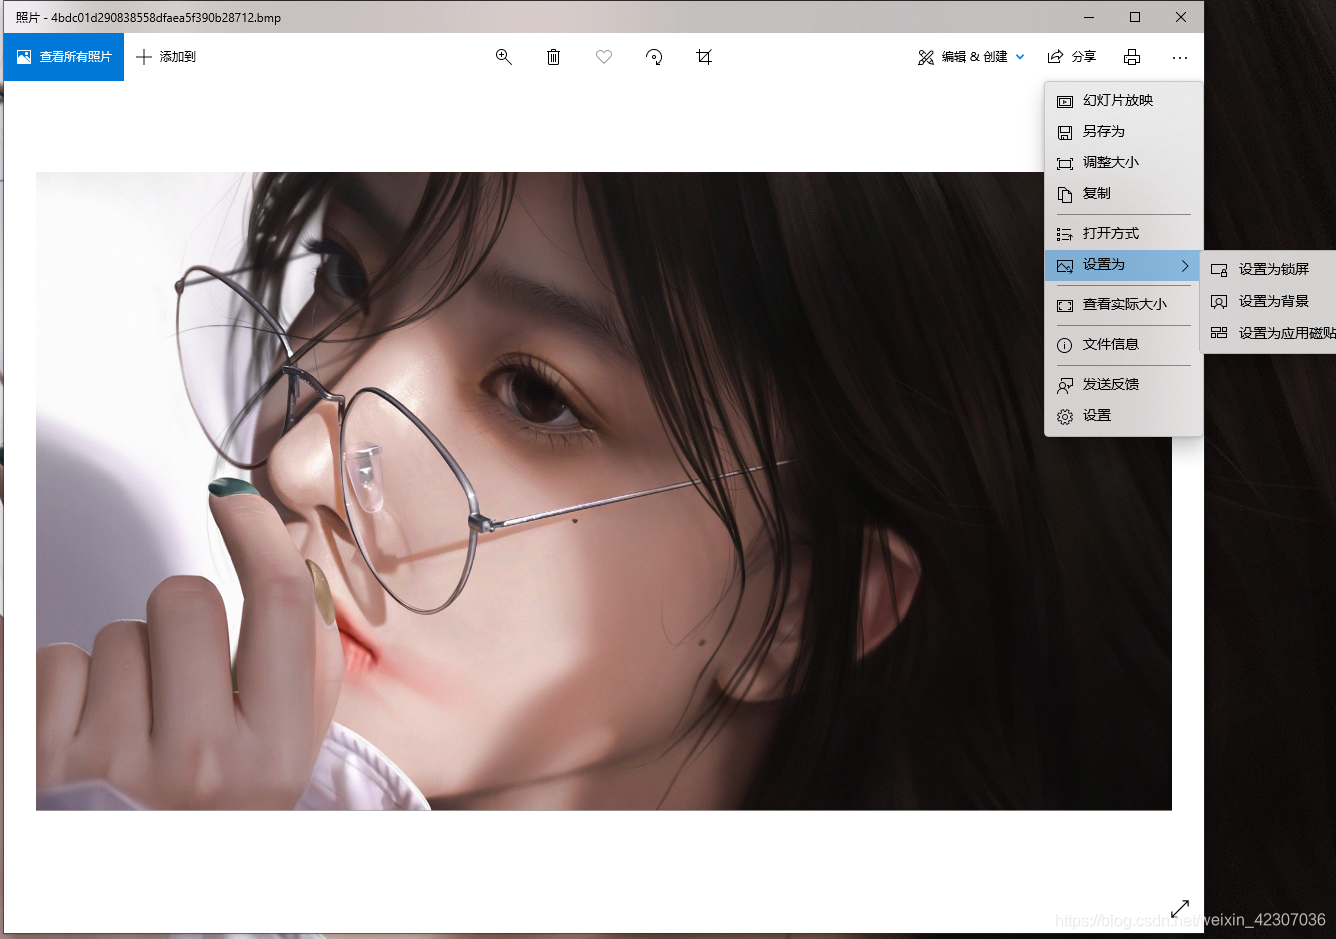This screenshot has width=1336, height=939.
Task: Minimize the Photos window
Action: pyautogui.click(x=1089, y=17)
